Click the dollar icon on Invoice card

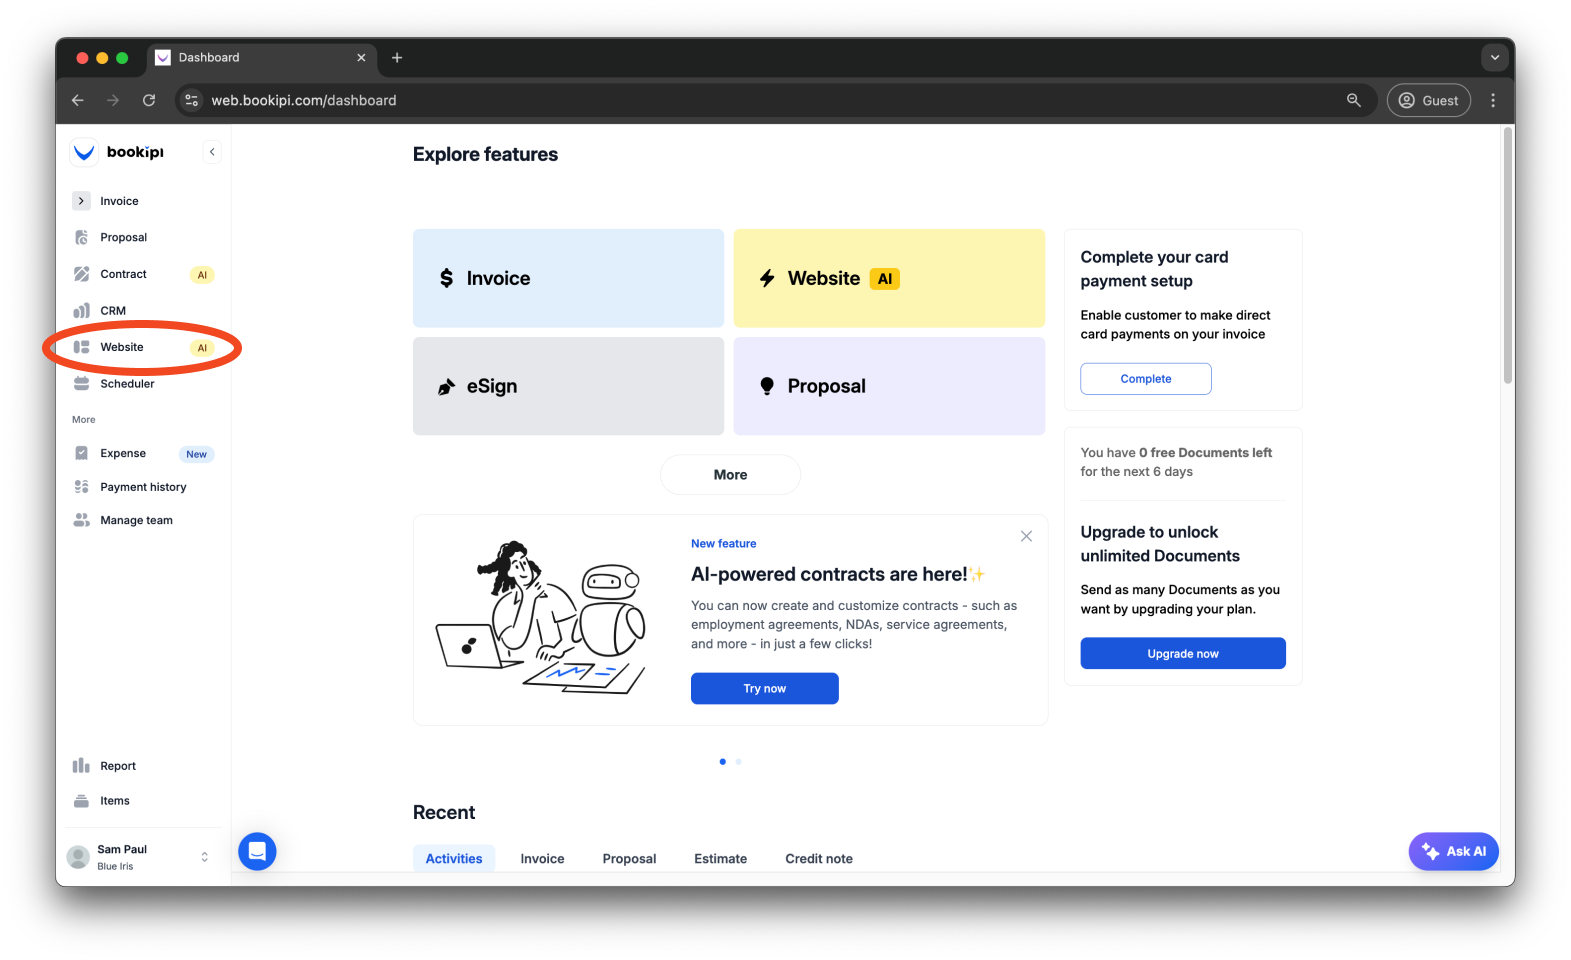coord(446,278)
